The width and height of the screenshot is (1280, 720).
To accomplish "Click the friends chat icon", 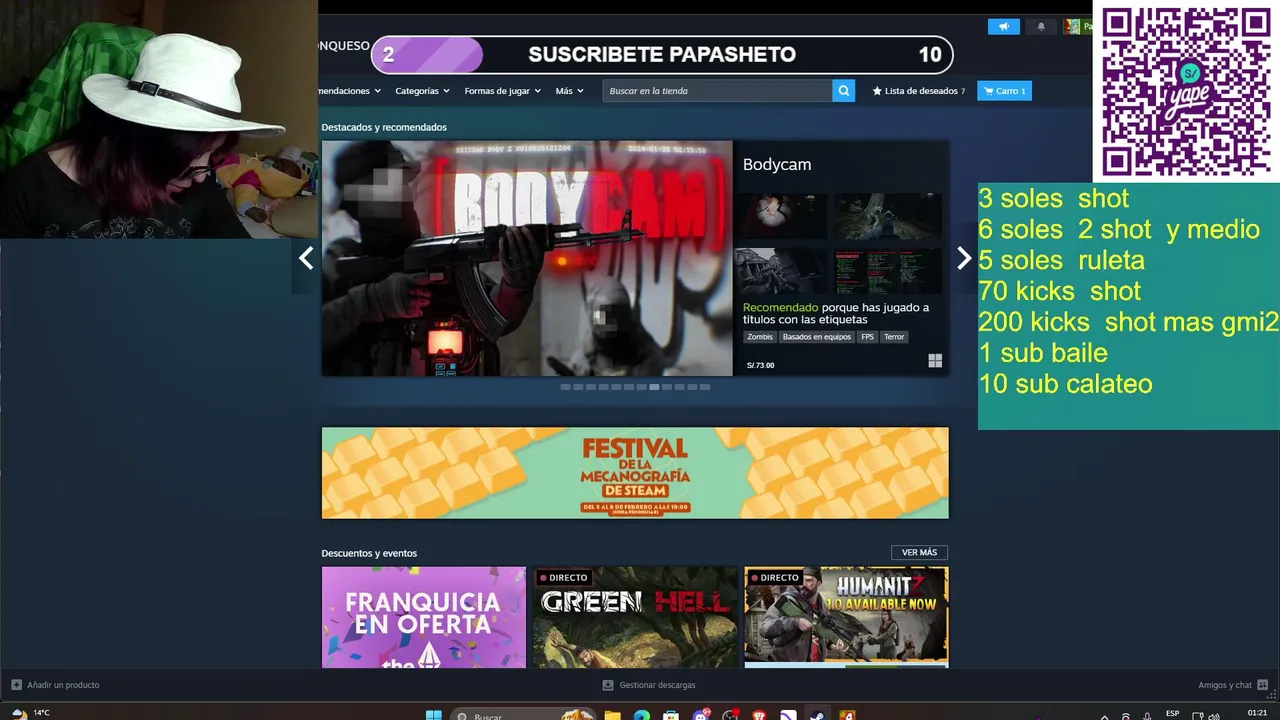I will pos(1262,685).
